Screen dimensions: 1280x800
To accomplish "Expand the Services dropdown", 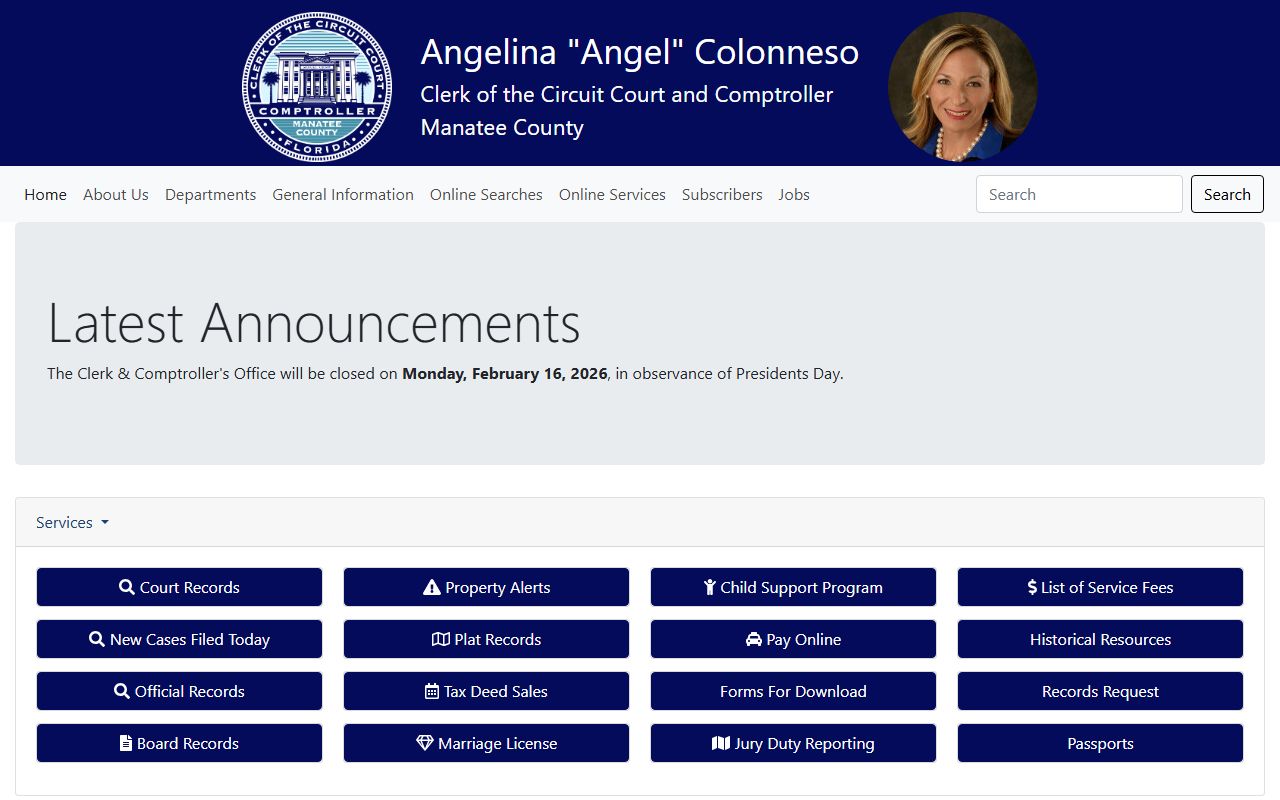I will [72, 522].
